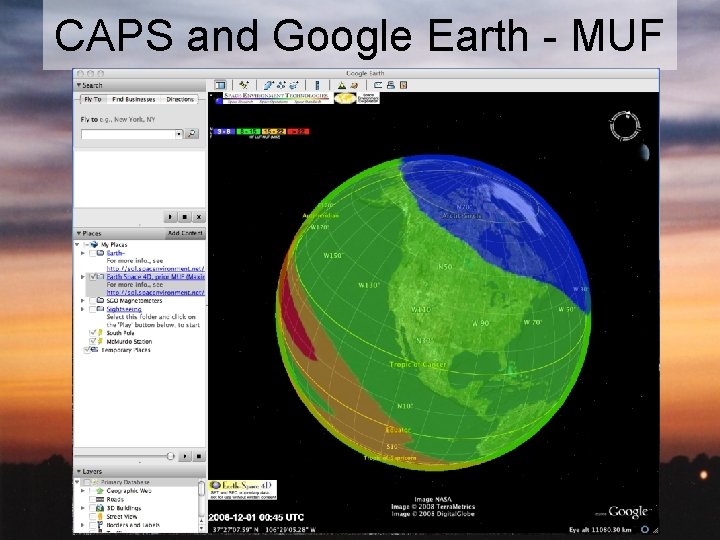Toggle the sunlight display toolbar icon

[342, 85]
